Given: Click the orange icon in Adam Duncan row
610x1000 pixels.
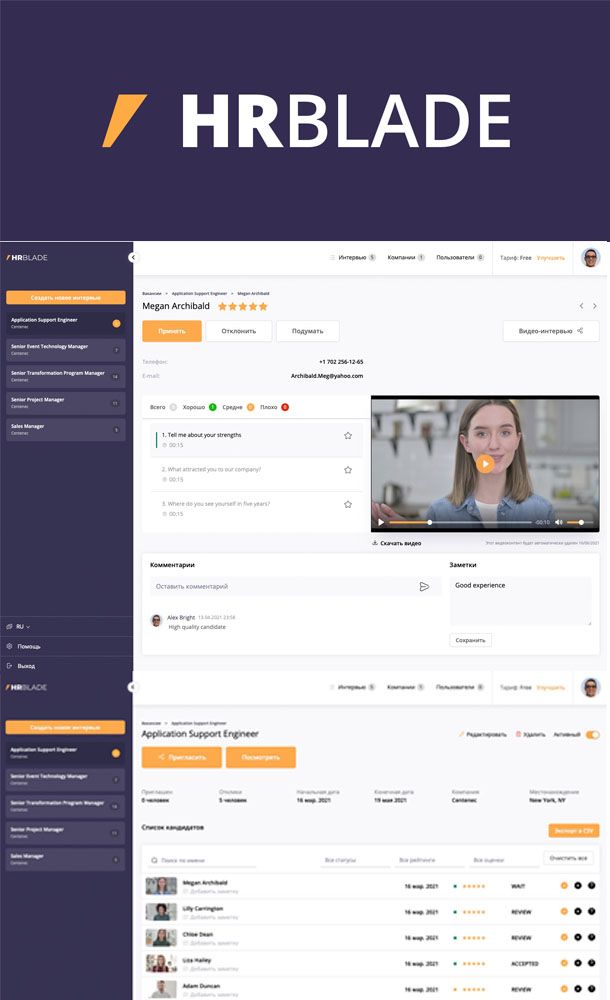Looking at the screenshot, I should click(x=564, y=989).
